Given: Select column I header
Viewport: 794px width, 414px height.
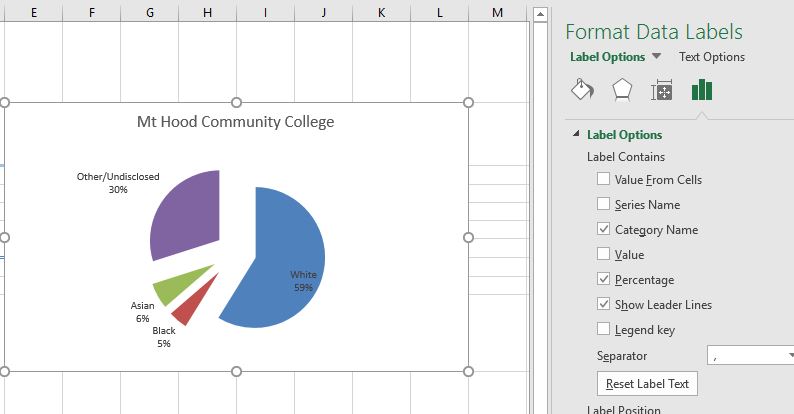Looking at the screenshot, I should point(265,12).
